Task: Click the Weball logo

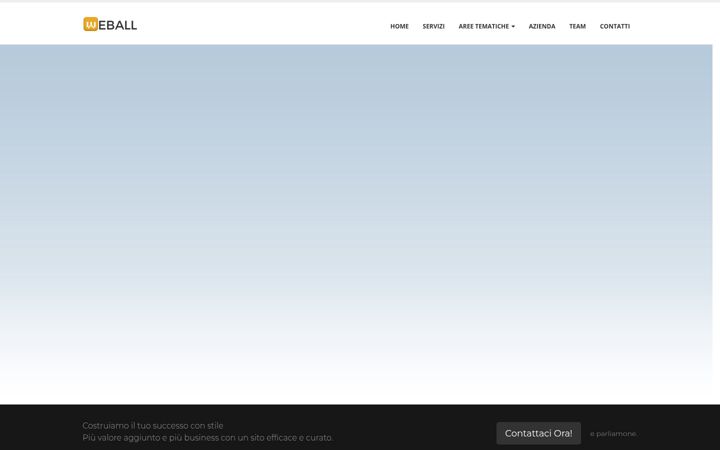Action: pyautogui.click(x=110, y=24)
